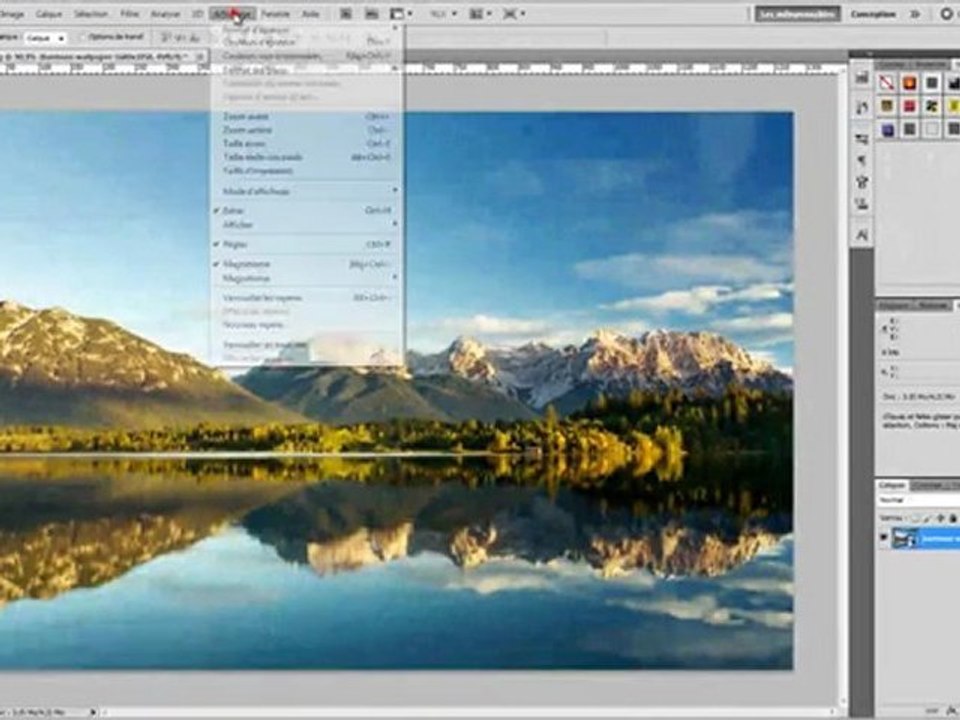960x720 pixels.
Task: Expand the Afficher submenu
Action: click(306, 225)
